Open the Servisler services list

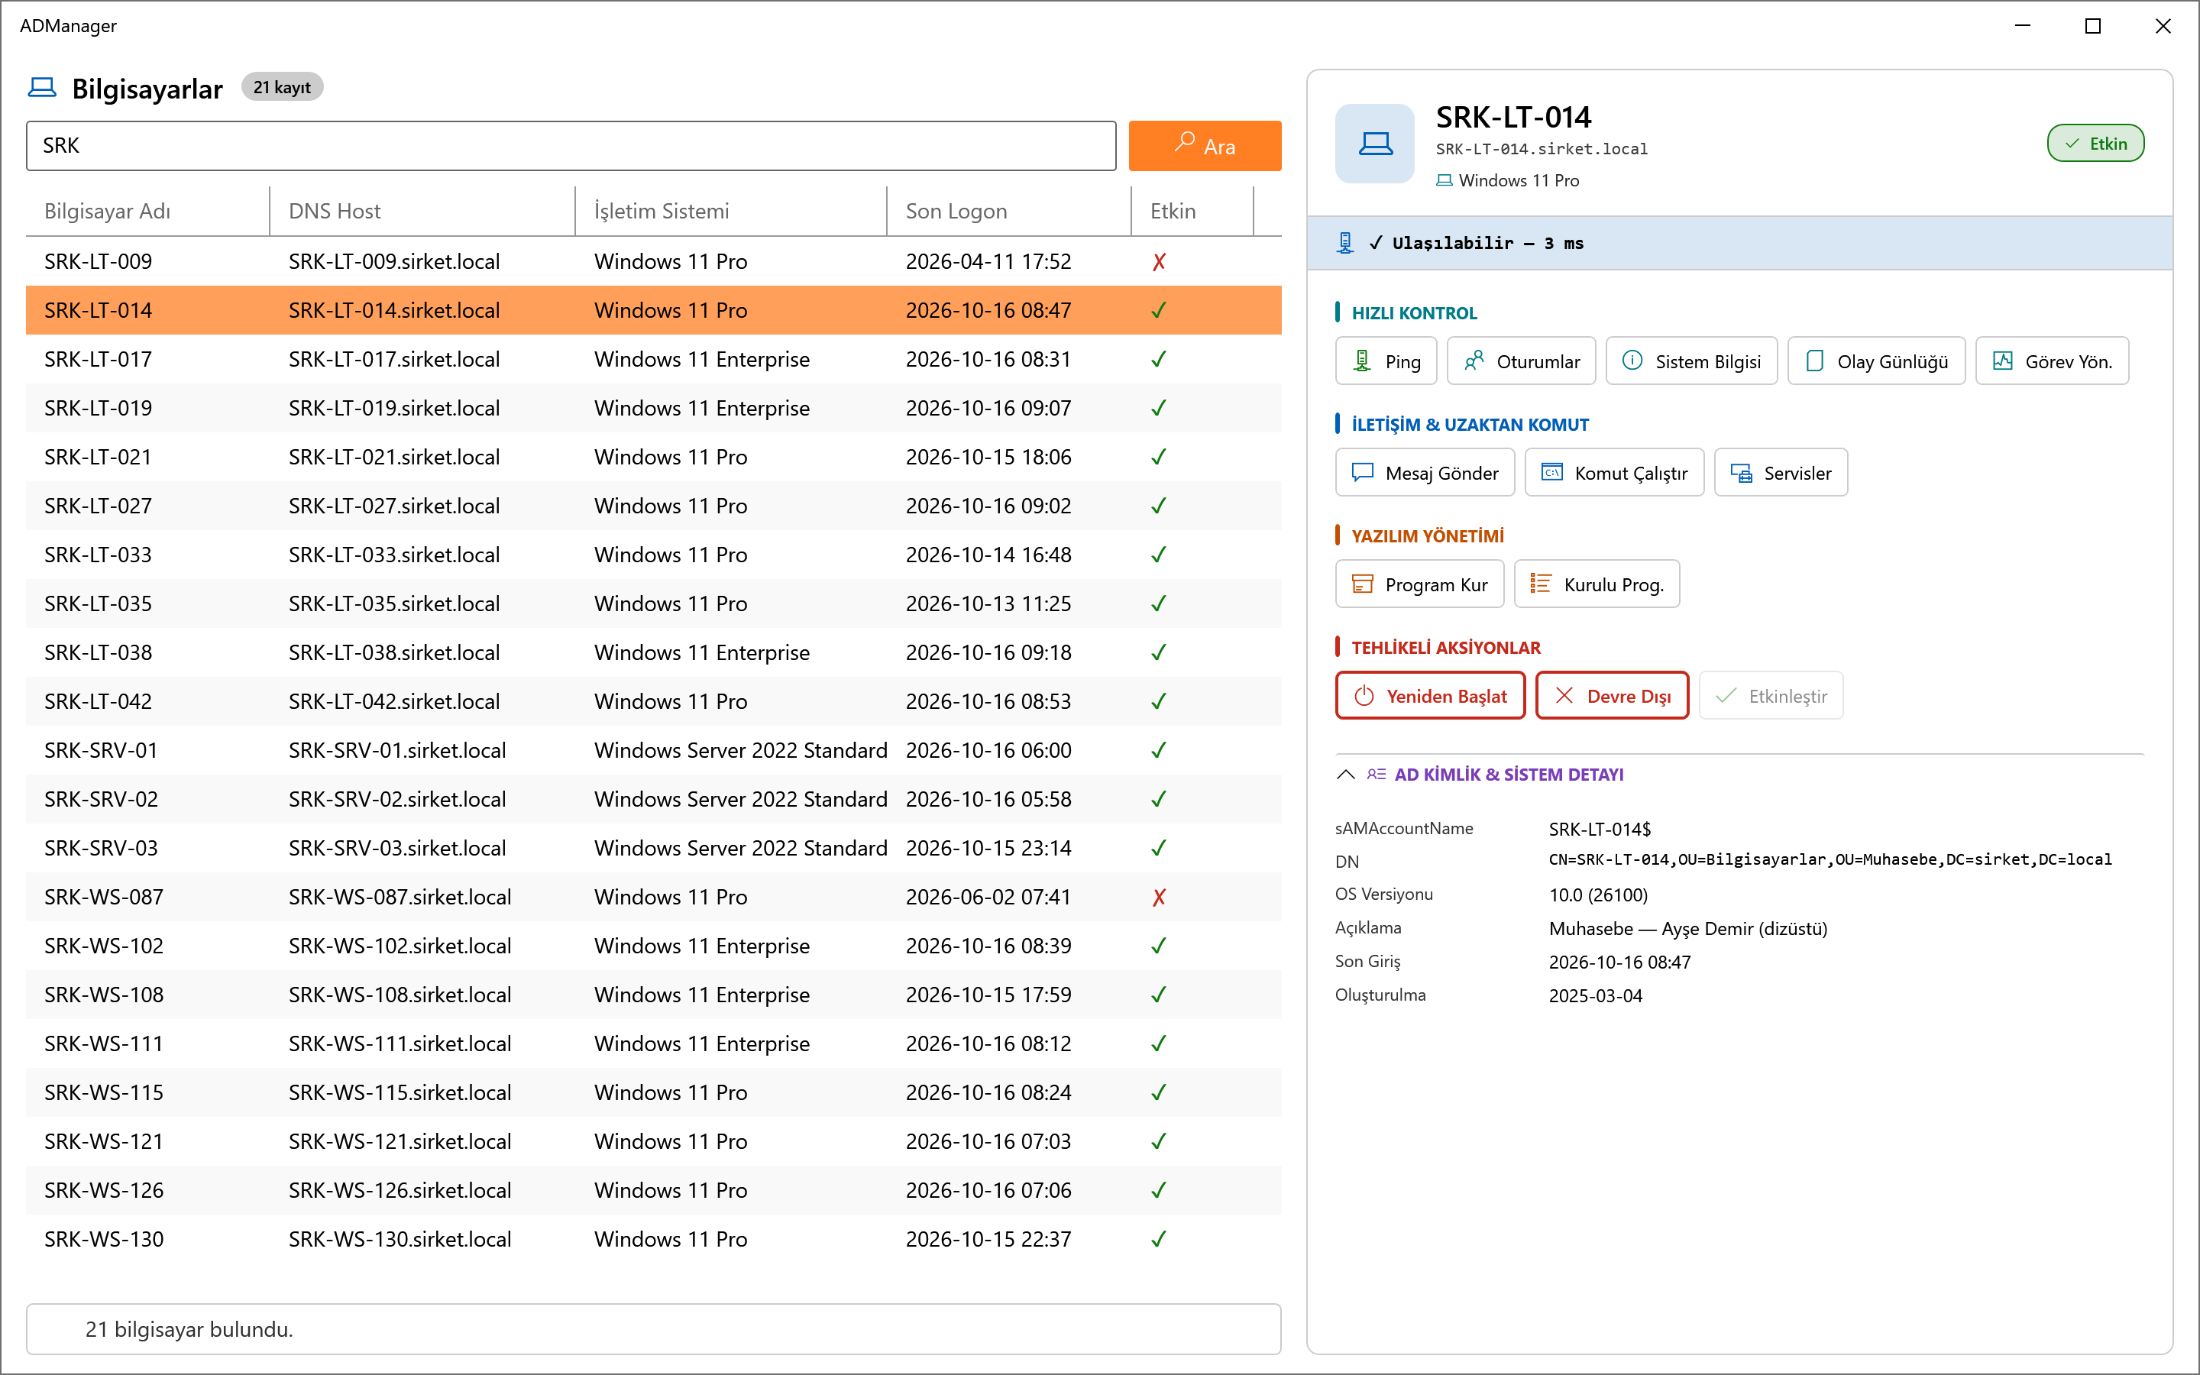1781,472
